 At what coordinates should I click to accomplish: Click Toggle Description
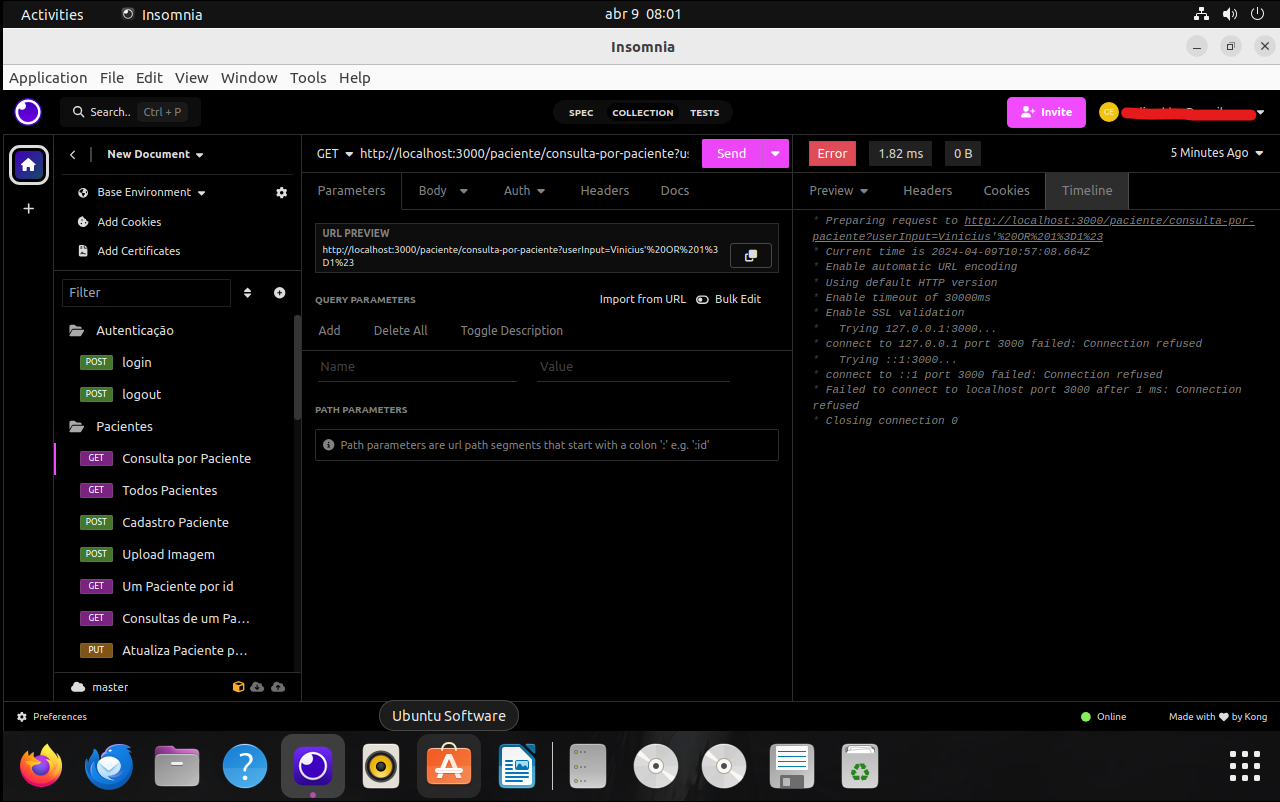tap(512, 330)
